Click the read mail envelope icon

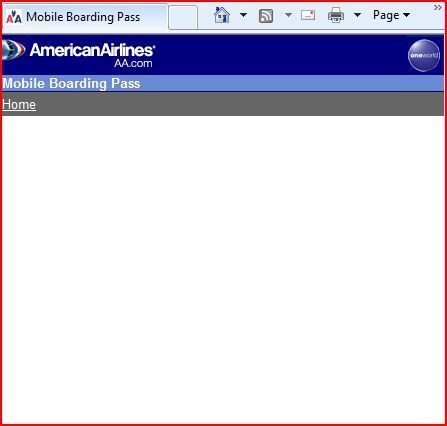tap(308, 15)
